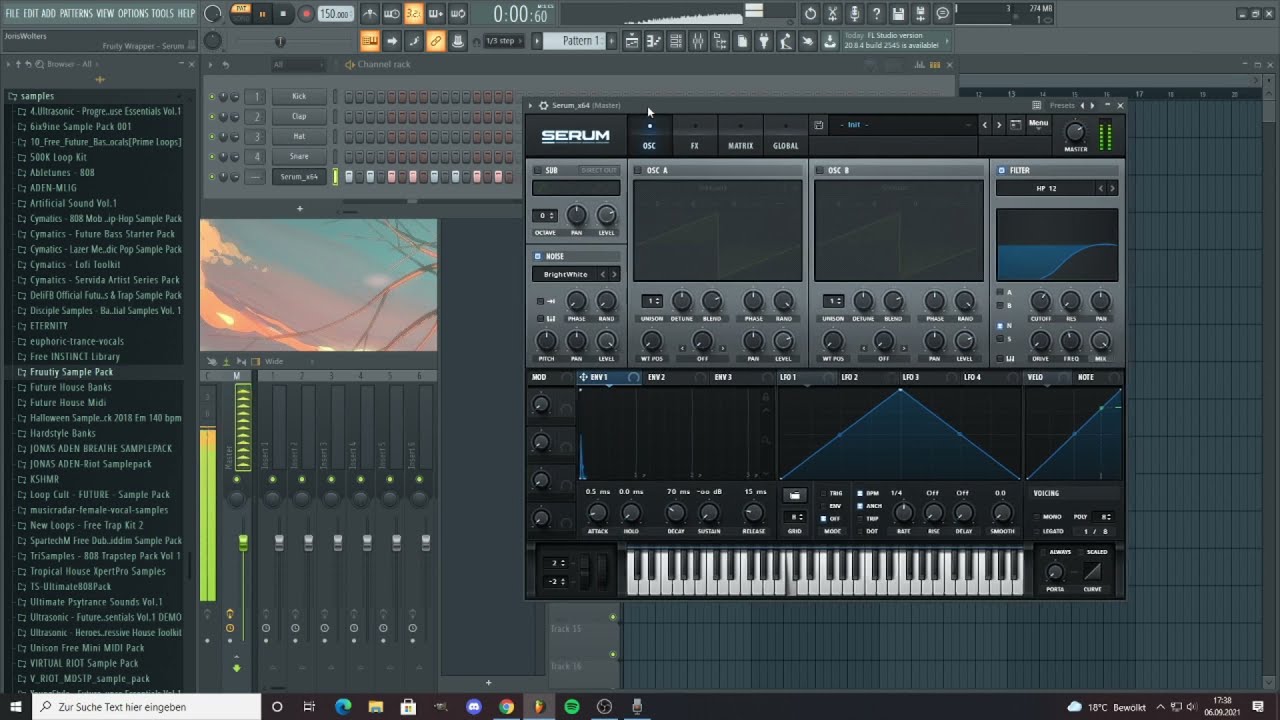Screen dimensions: 1280x720
Task: Click the Kick channel button
Action: (299, 96)
